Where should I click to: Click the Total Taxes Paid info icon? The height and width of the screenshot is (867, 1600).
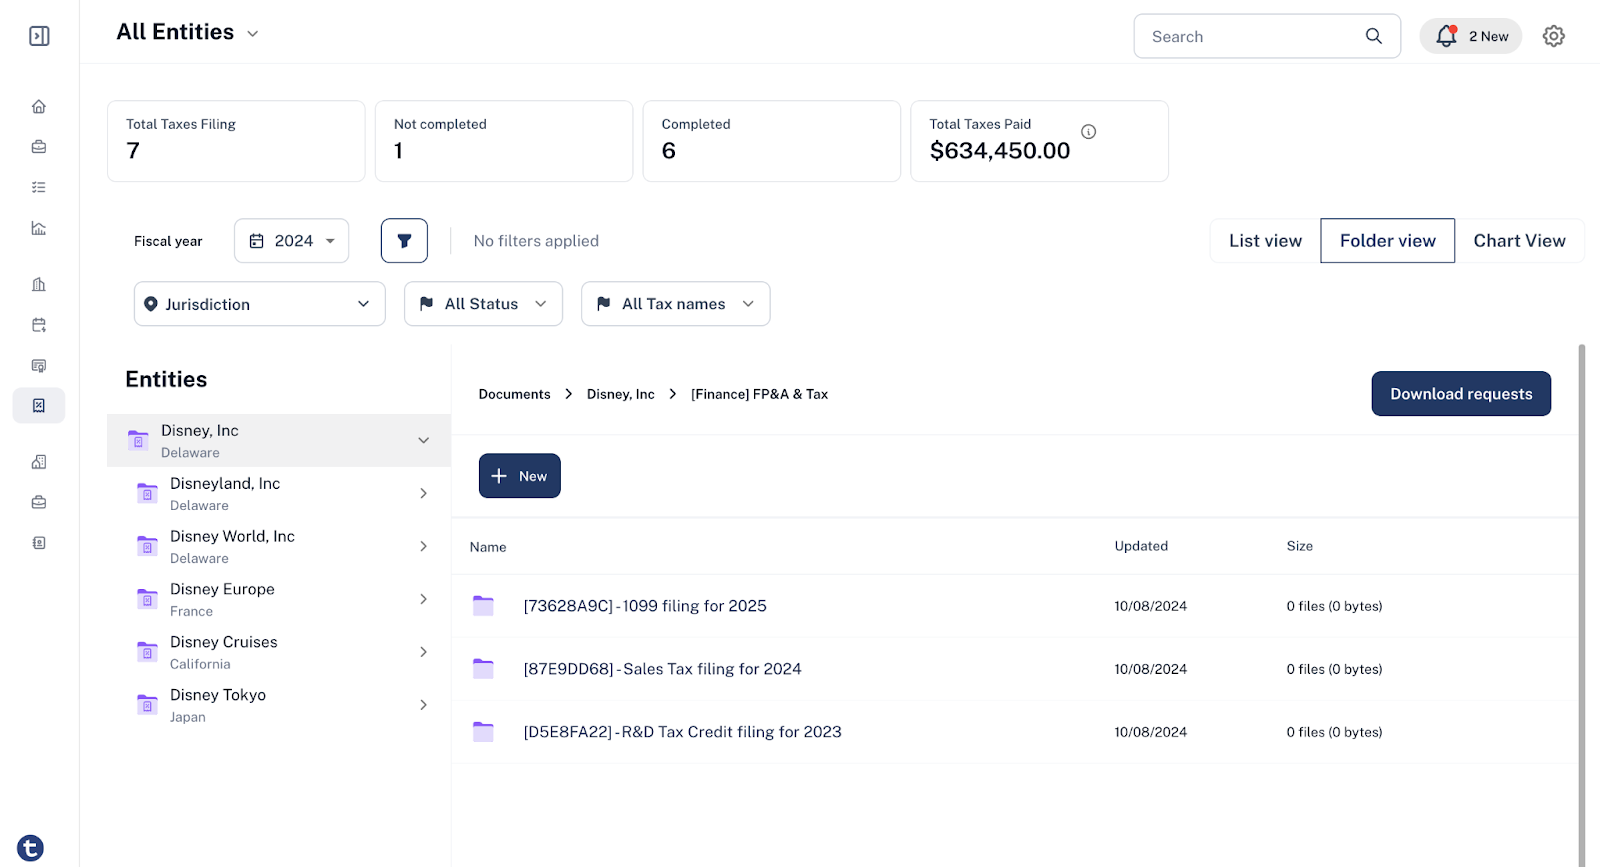click(x=1089, y=131)
